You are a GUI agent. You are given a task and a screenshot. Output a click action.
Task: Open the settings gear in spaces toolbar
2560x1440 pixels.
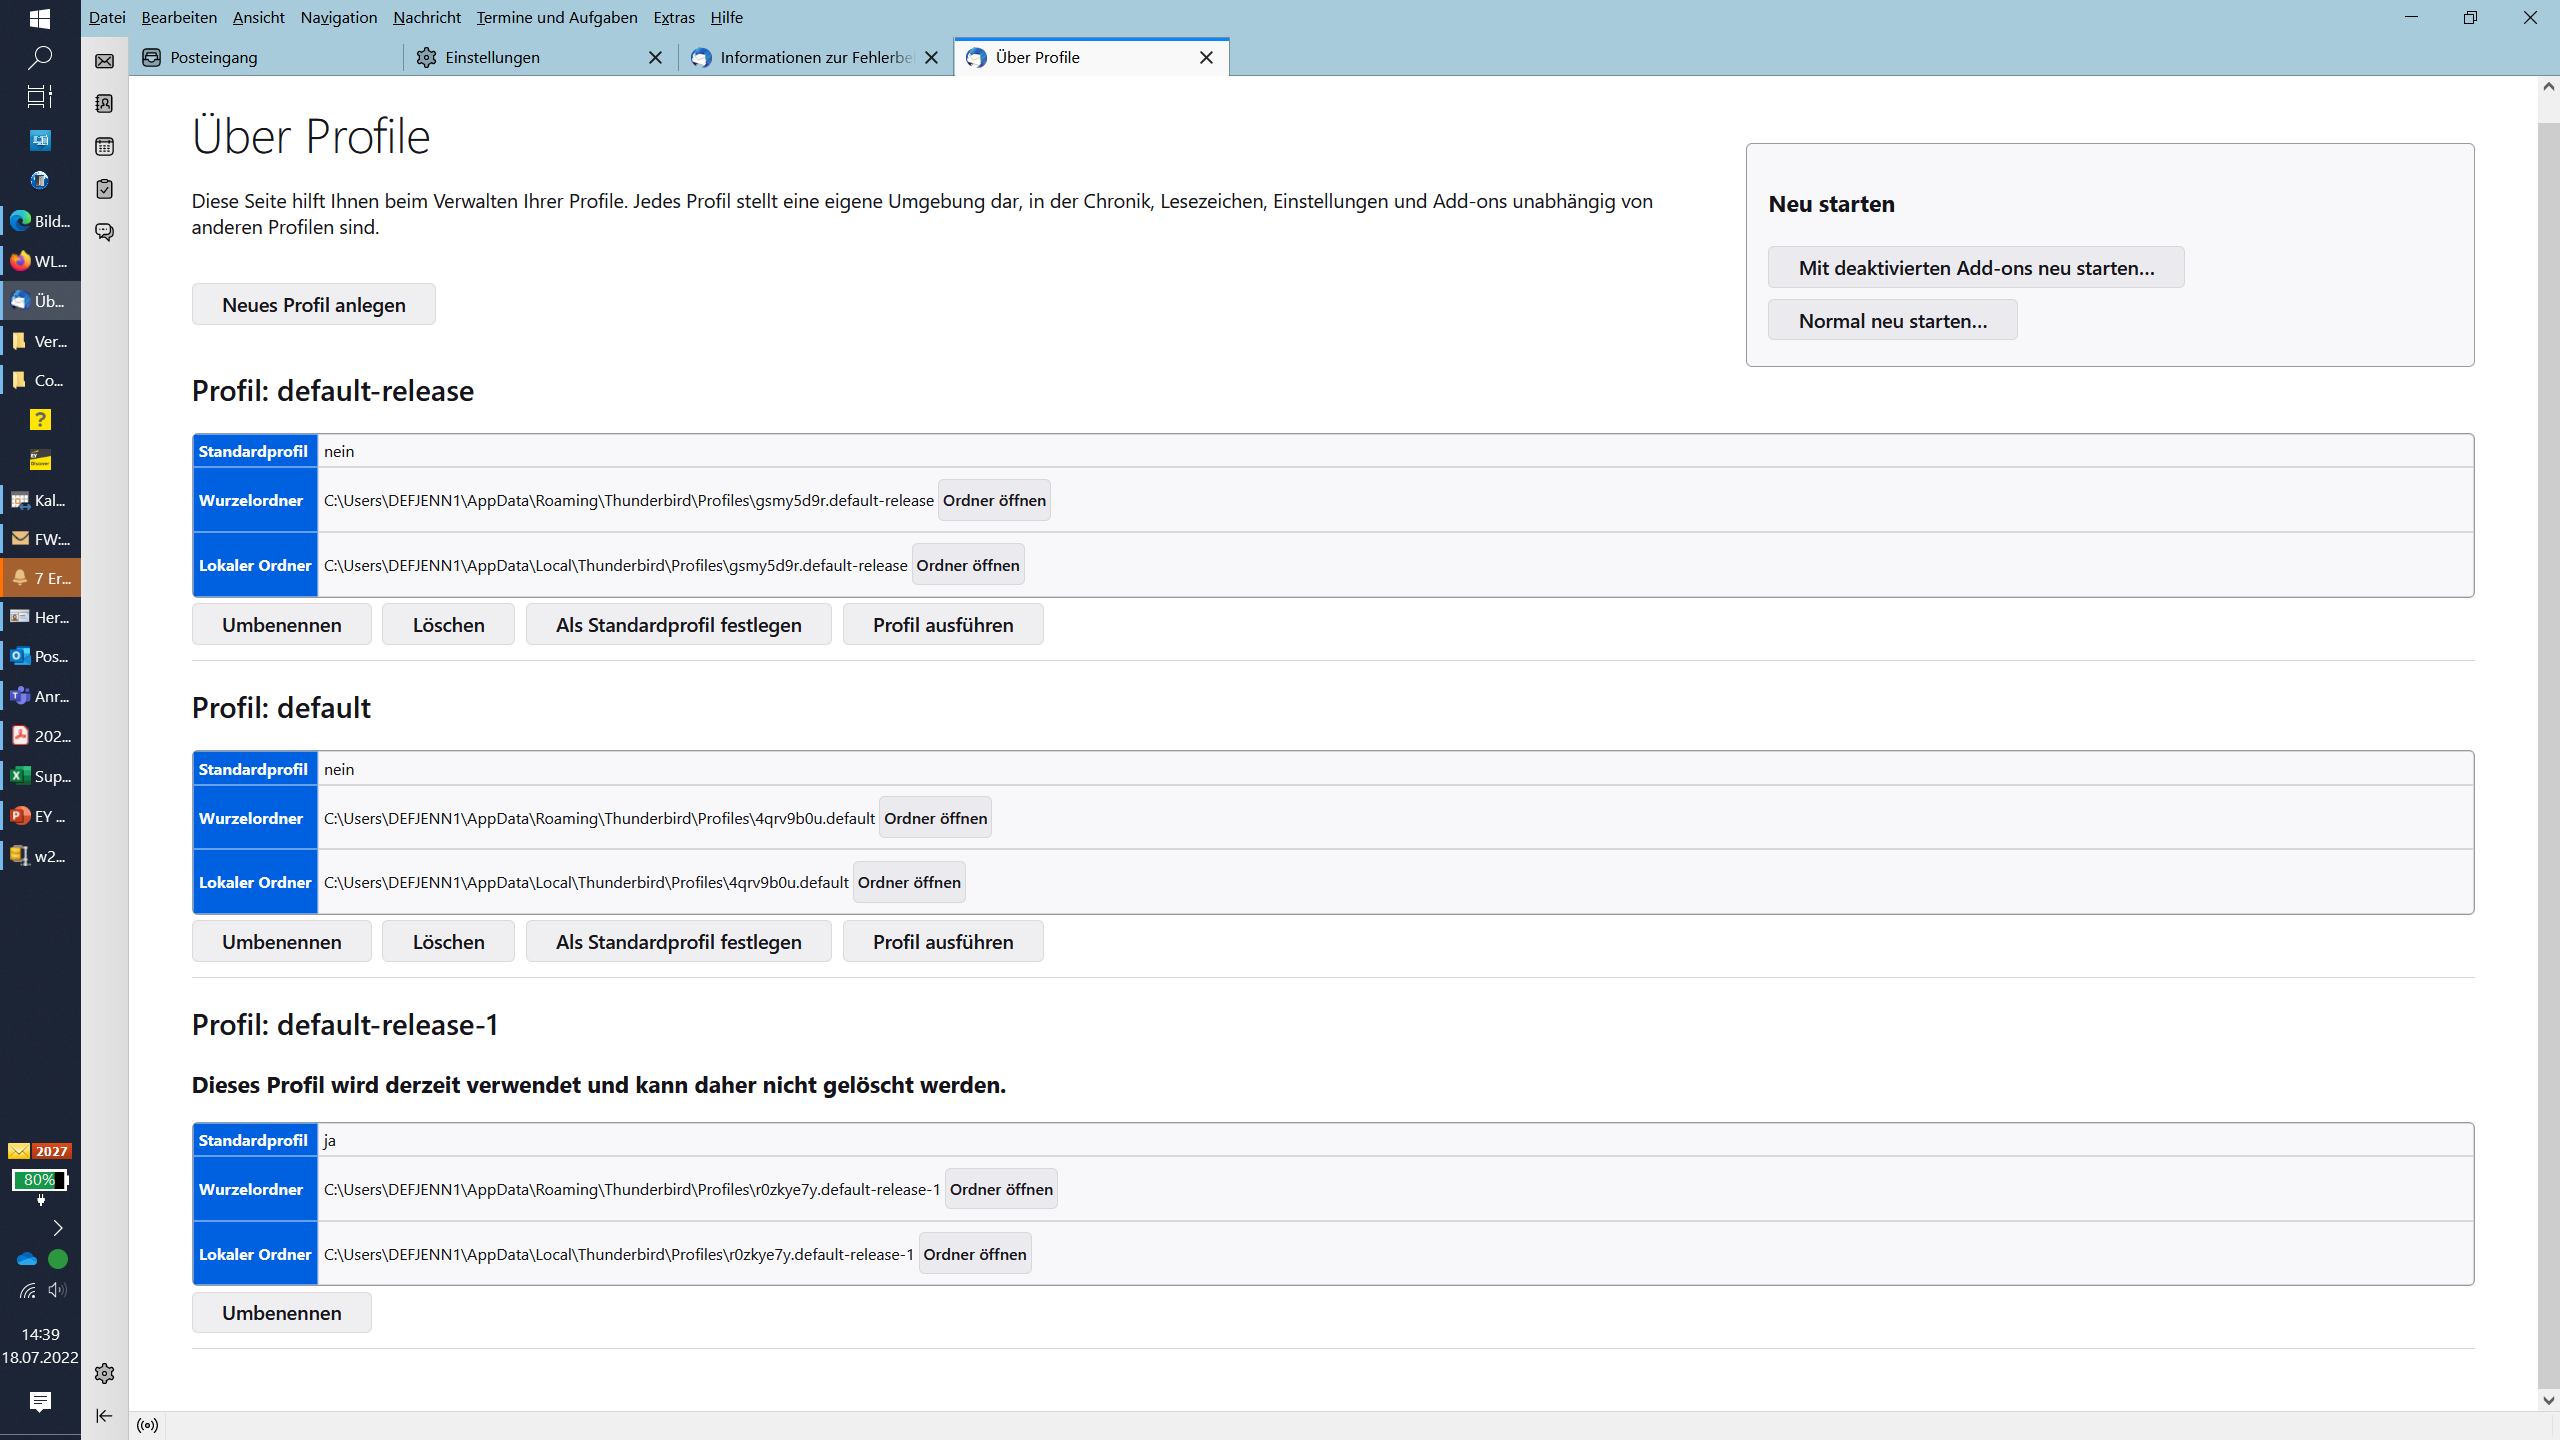point(104,1373)
